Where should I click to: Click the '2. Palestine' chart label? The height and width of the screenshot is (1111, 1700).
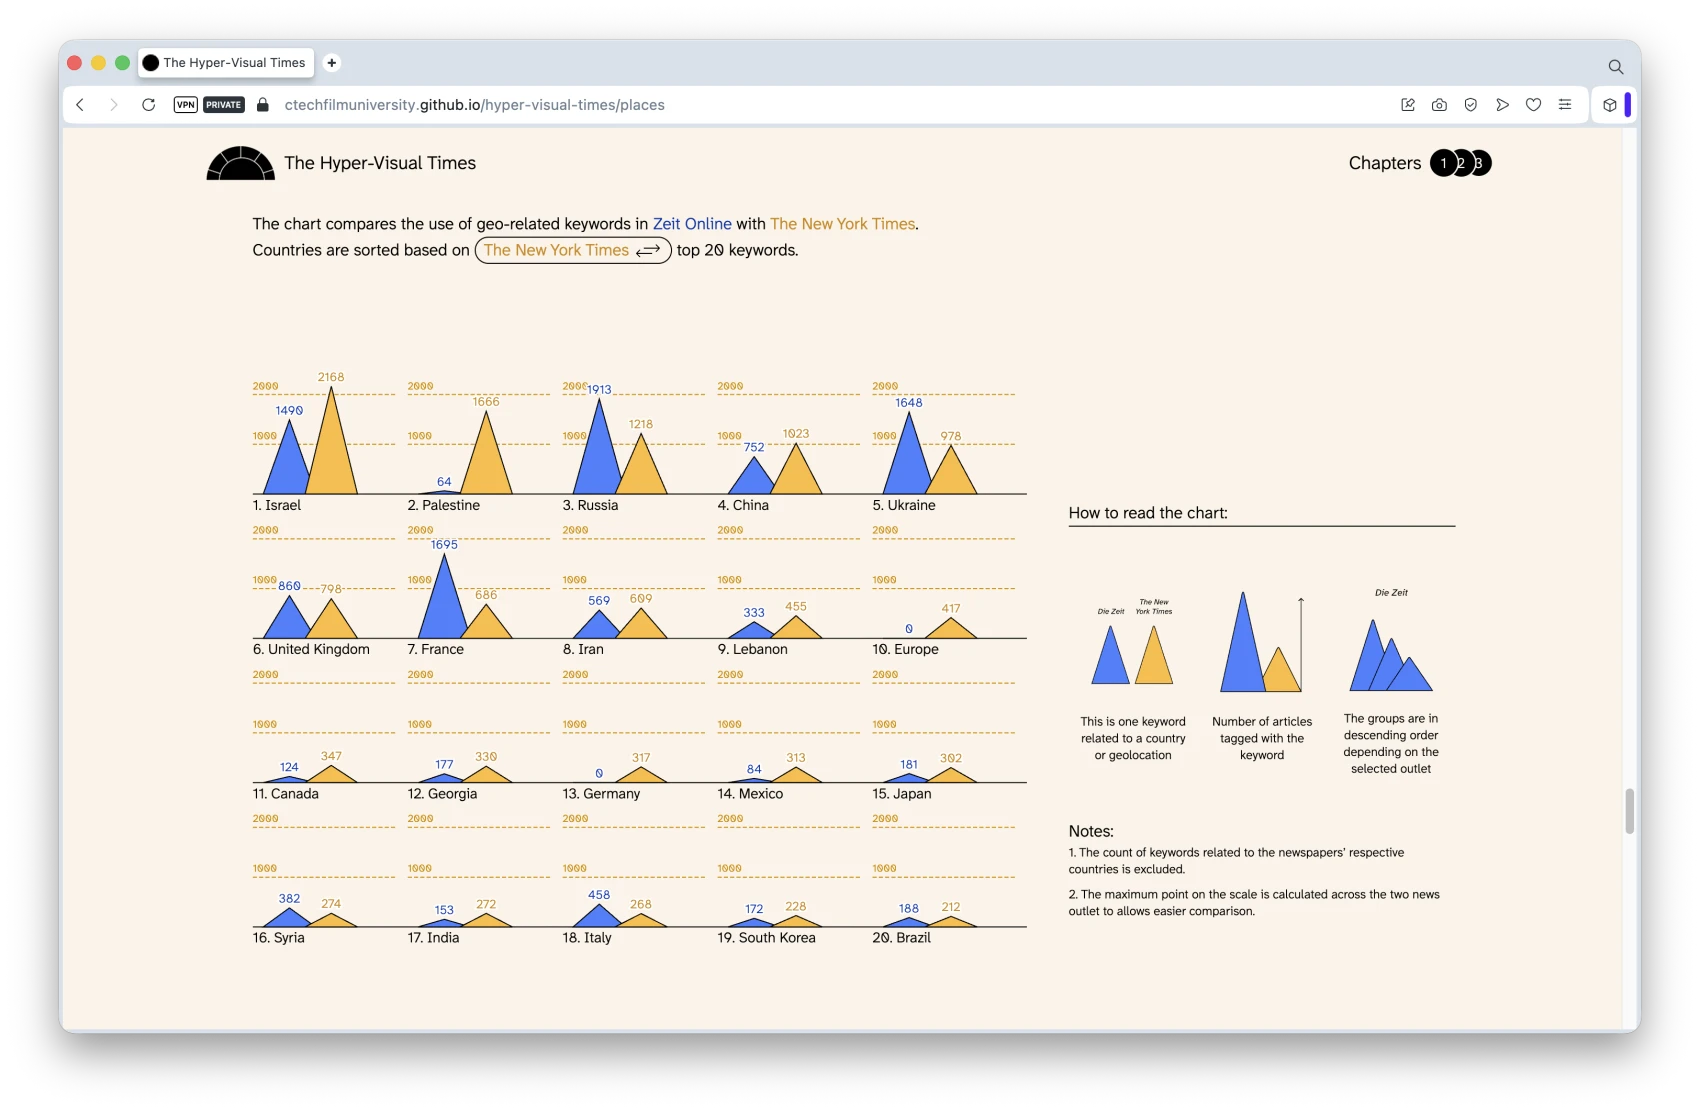(x=444, y=505)
